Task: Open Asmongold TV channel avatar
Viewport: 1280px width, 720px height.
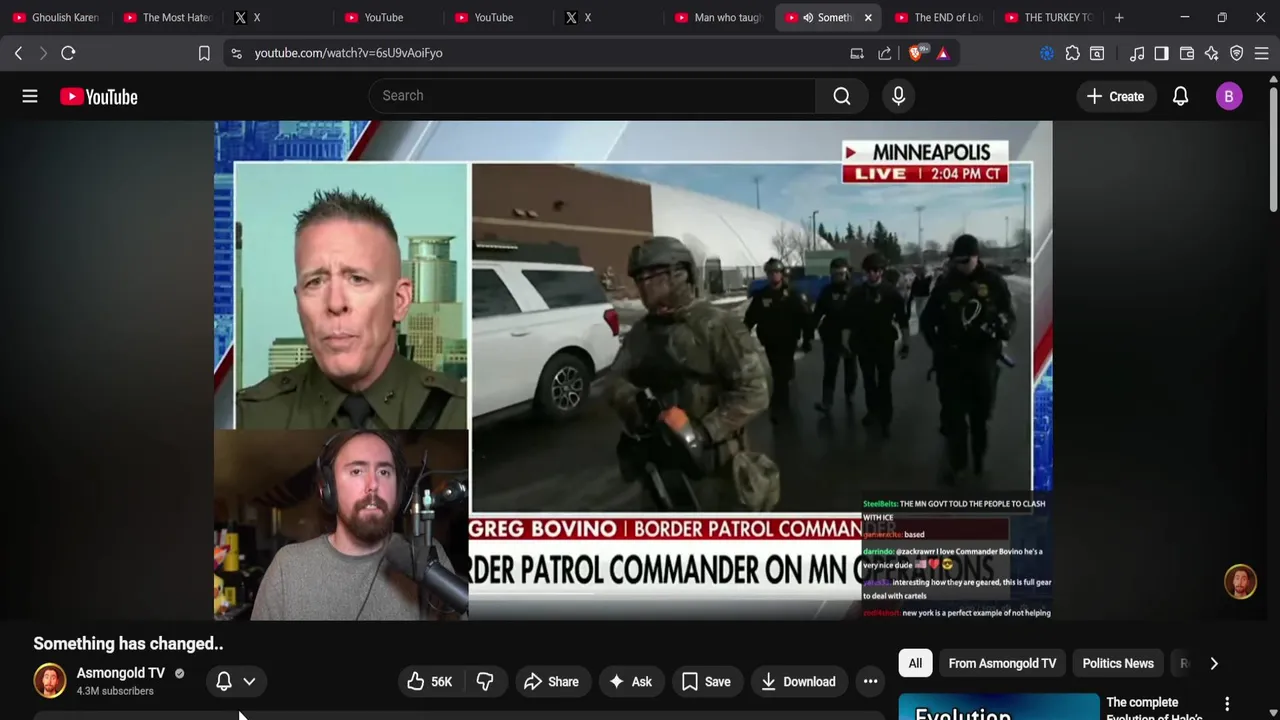Action: click(50, 680)
